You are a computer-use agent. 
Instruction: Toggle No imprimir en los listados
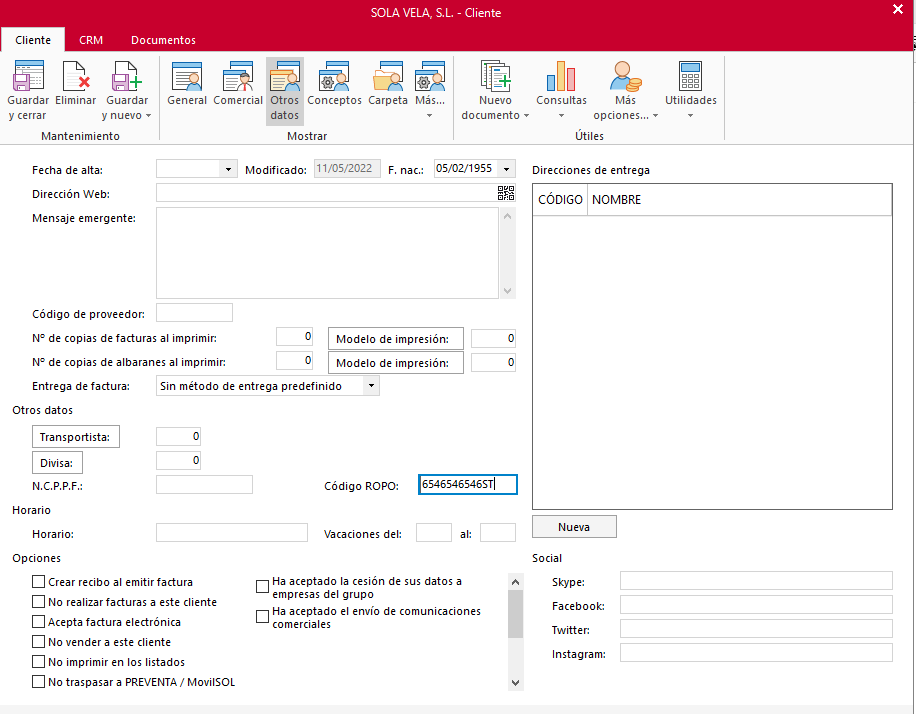coord(39,661)
